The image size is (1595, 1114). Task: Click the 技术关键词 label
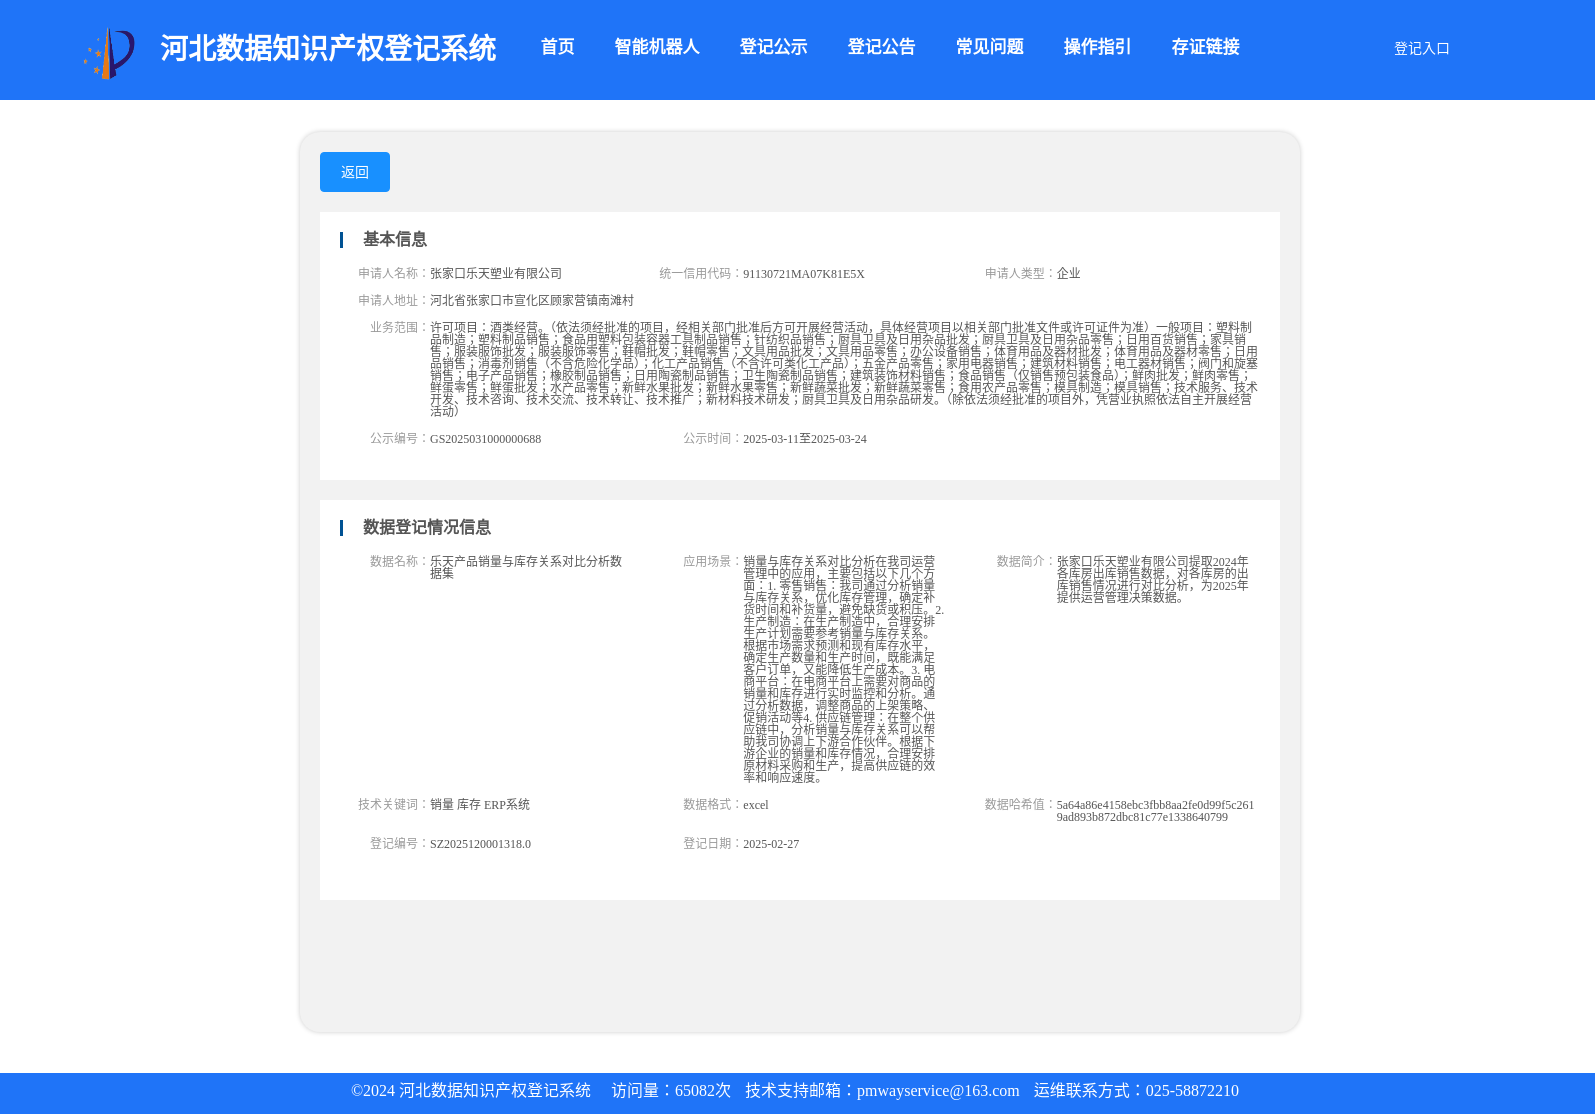point(392,804)
